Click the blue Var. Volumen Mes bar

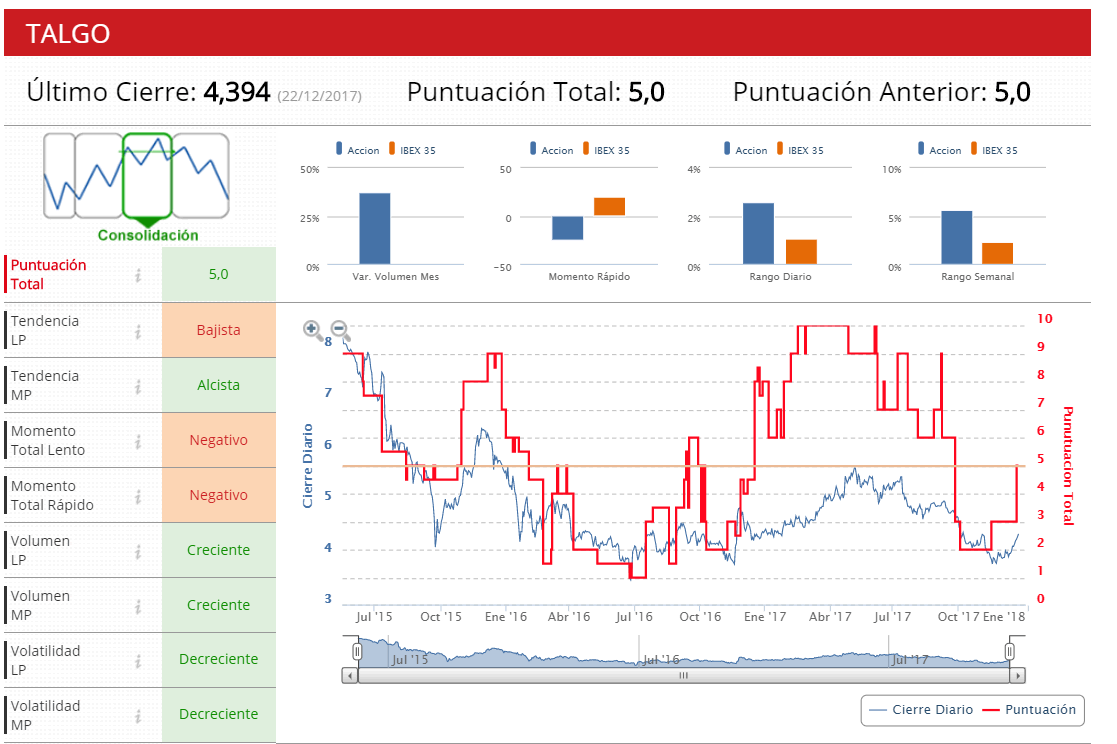(x=375, y=229)
